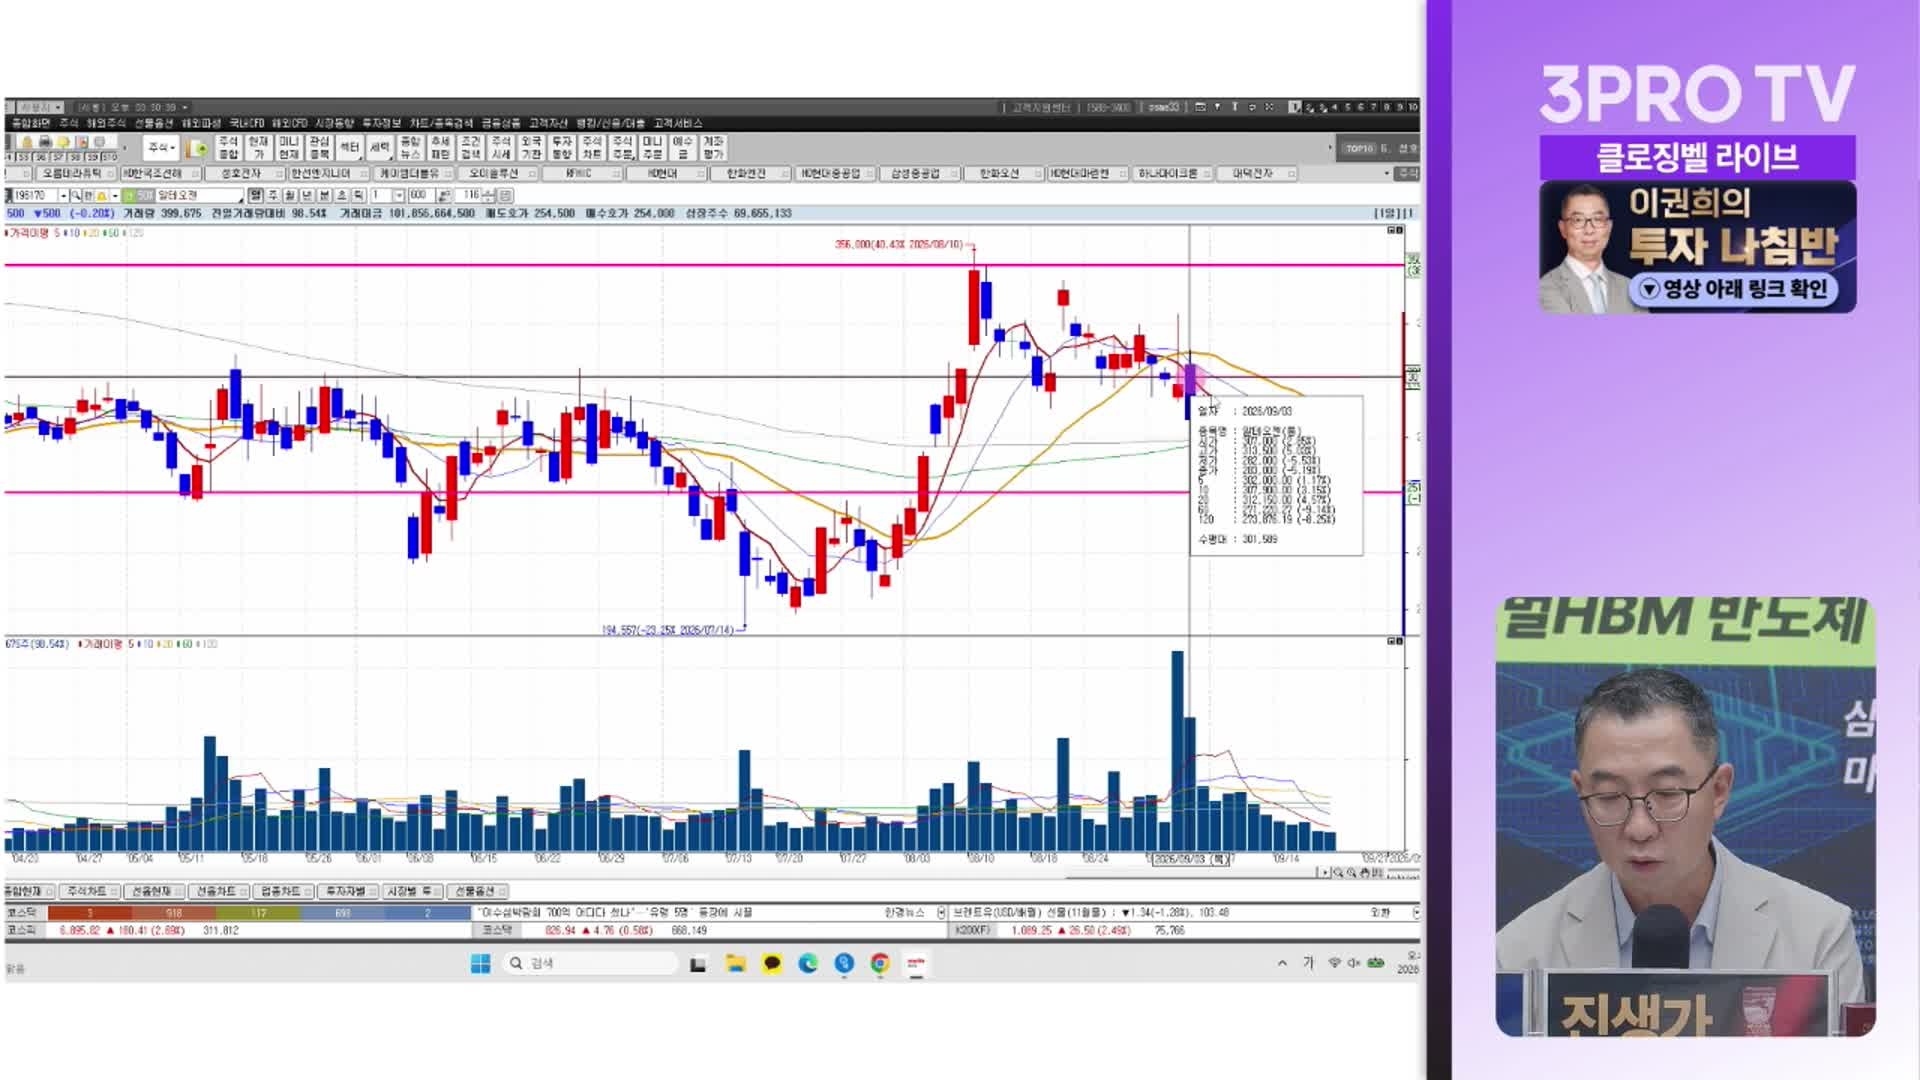Open the 계좌평가 toolbar button
This screenshot has width=1920, height=1080.
point(713,148)
